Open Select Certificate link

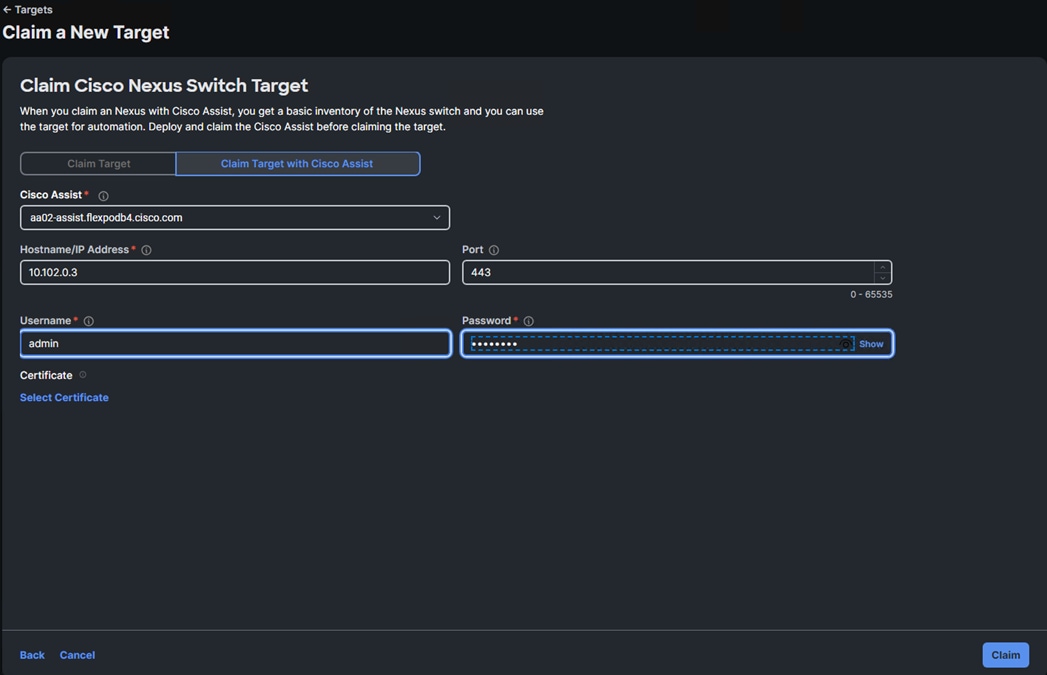(x=64, y=397)
